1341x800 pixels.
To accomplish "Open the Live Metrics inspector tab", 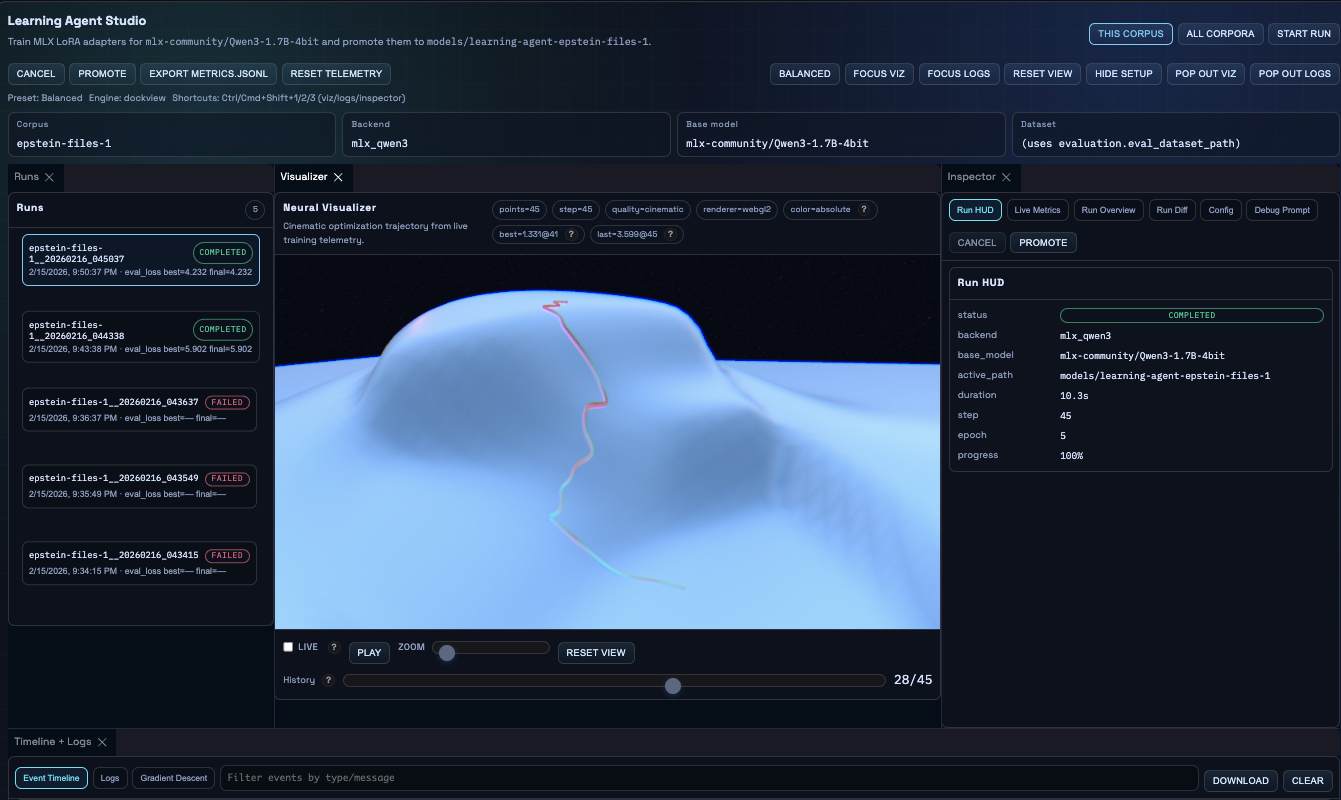I will tap(1037, 210).
